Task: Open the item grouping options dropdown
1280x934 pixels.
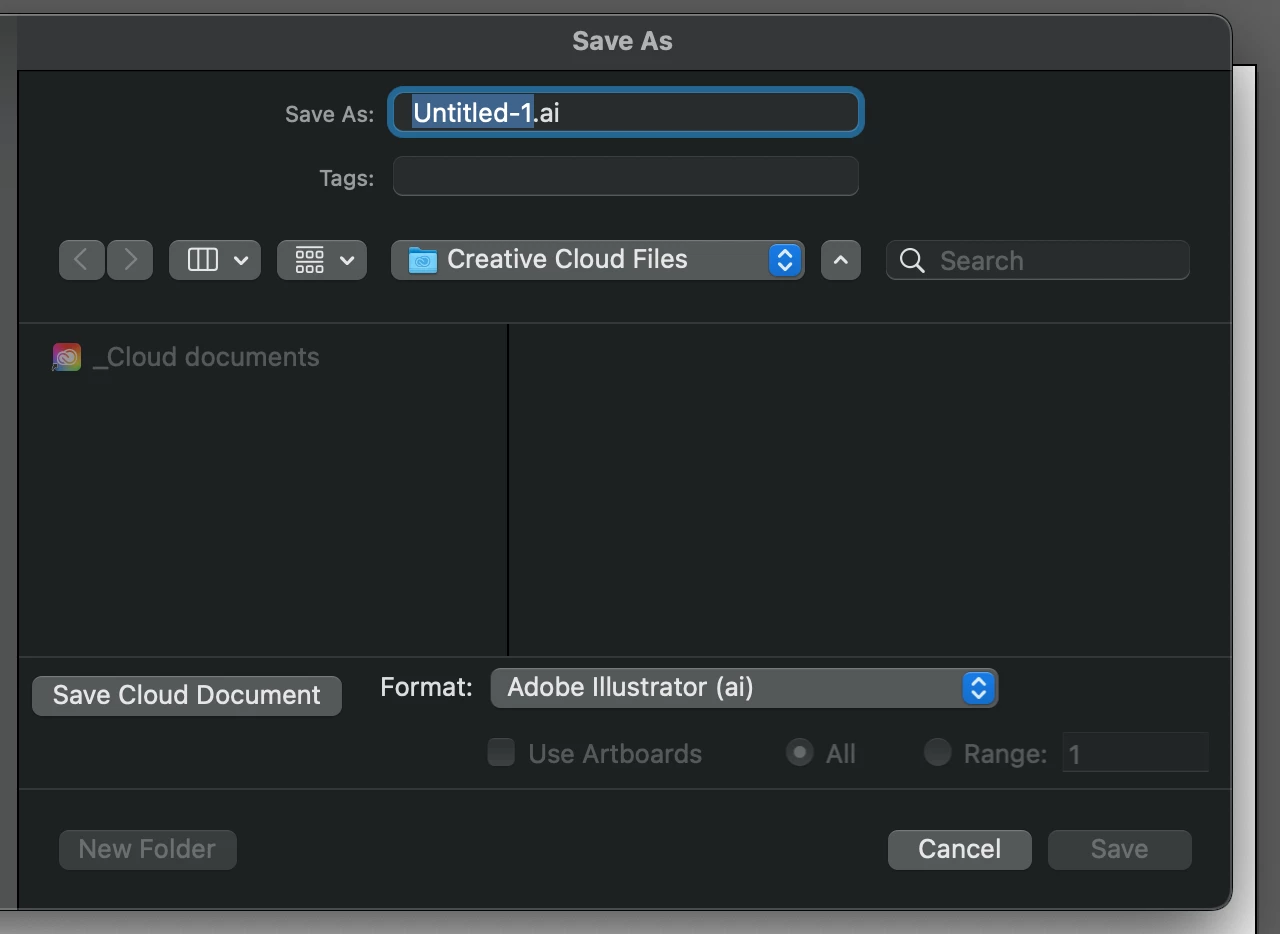Action: (322, 260)
